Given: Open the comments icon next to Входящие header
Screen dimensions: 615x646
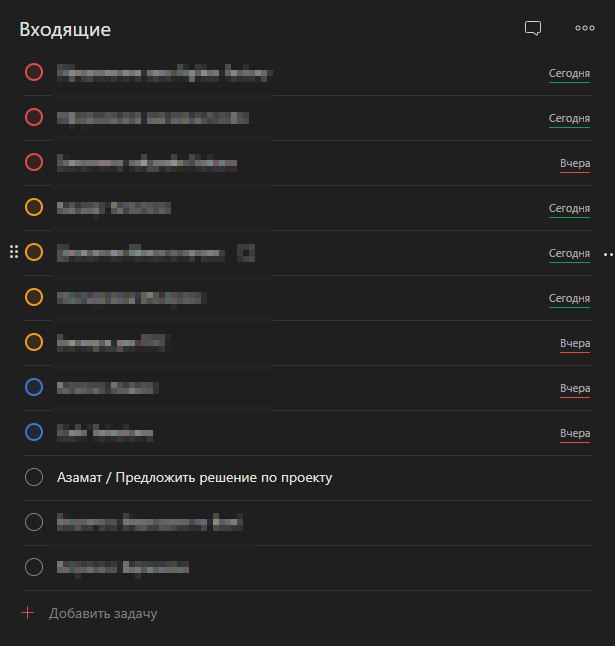Looking at the screenshot, I should [x=533, y=28].
